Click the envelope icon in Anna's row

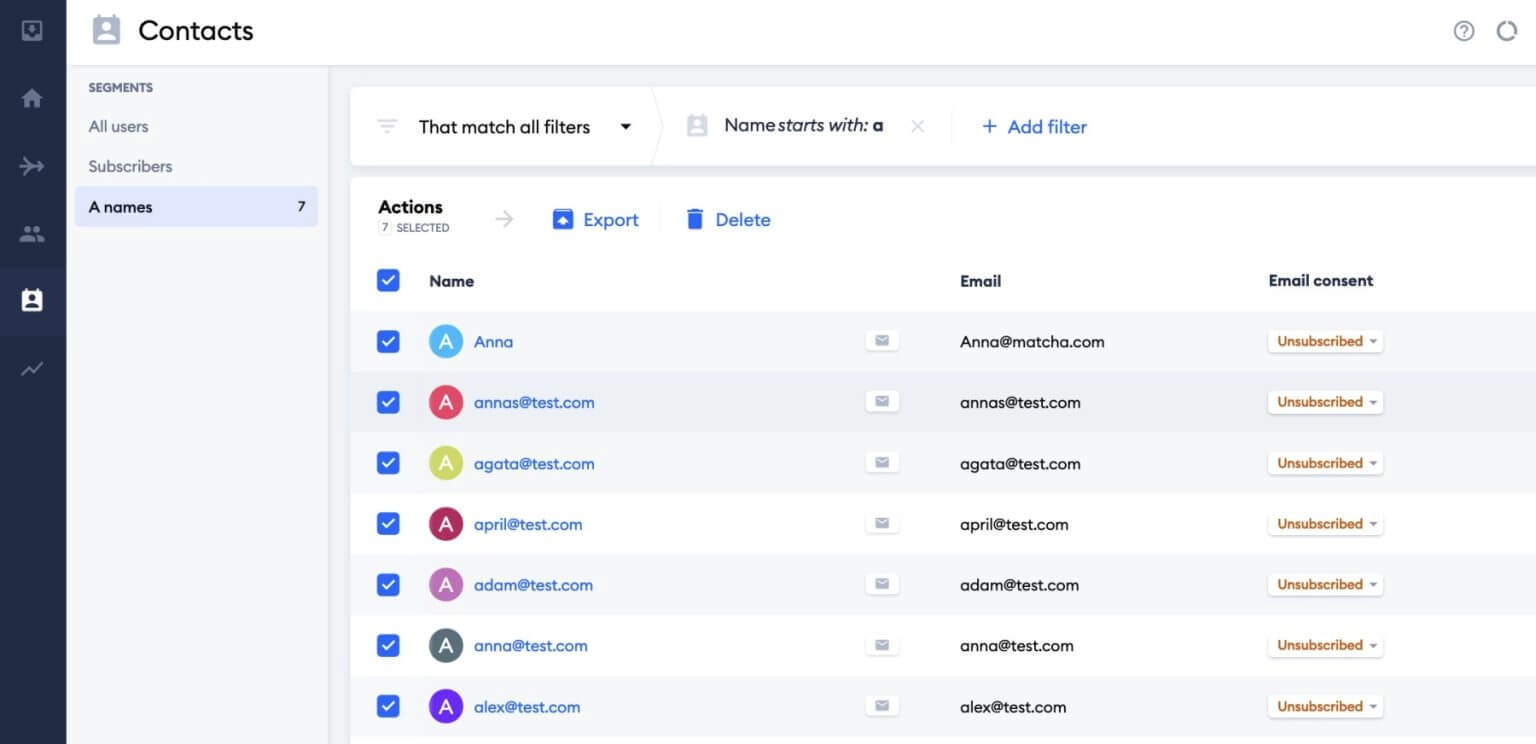(881, 342)
